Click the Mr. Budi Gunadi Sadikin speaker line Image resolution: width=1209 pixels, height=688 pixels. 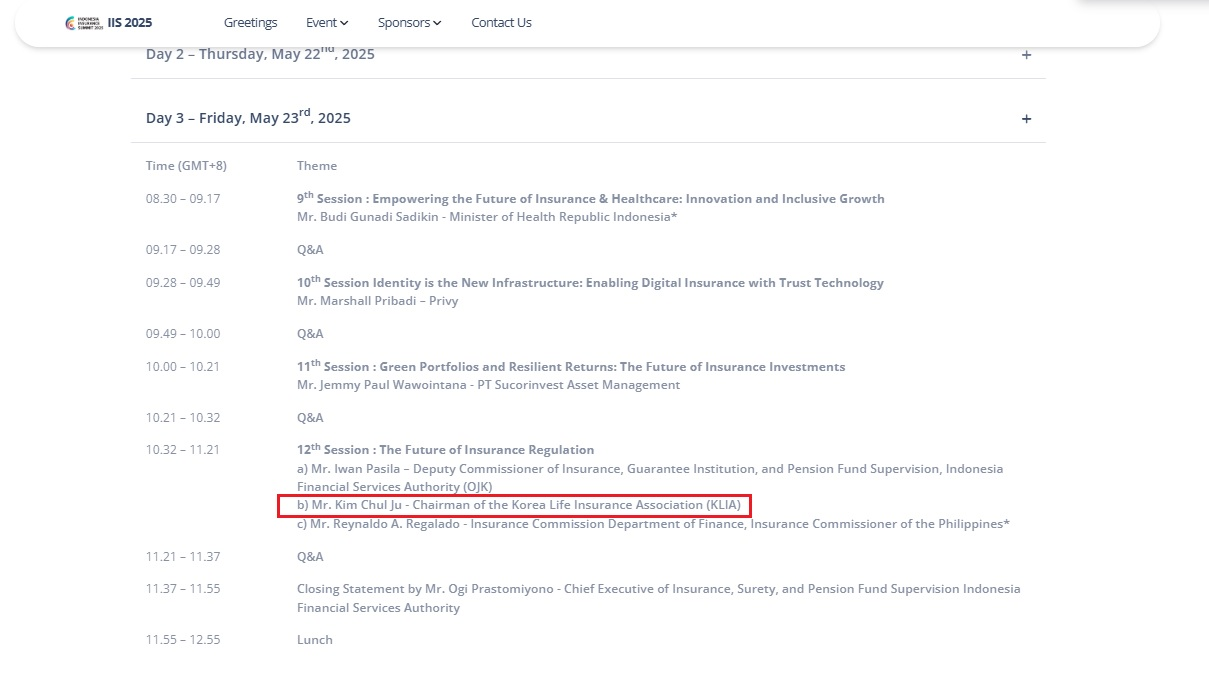click(487, 217)
